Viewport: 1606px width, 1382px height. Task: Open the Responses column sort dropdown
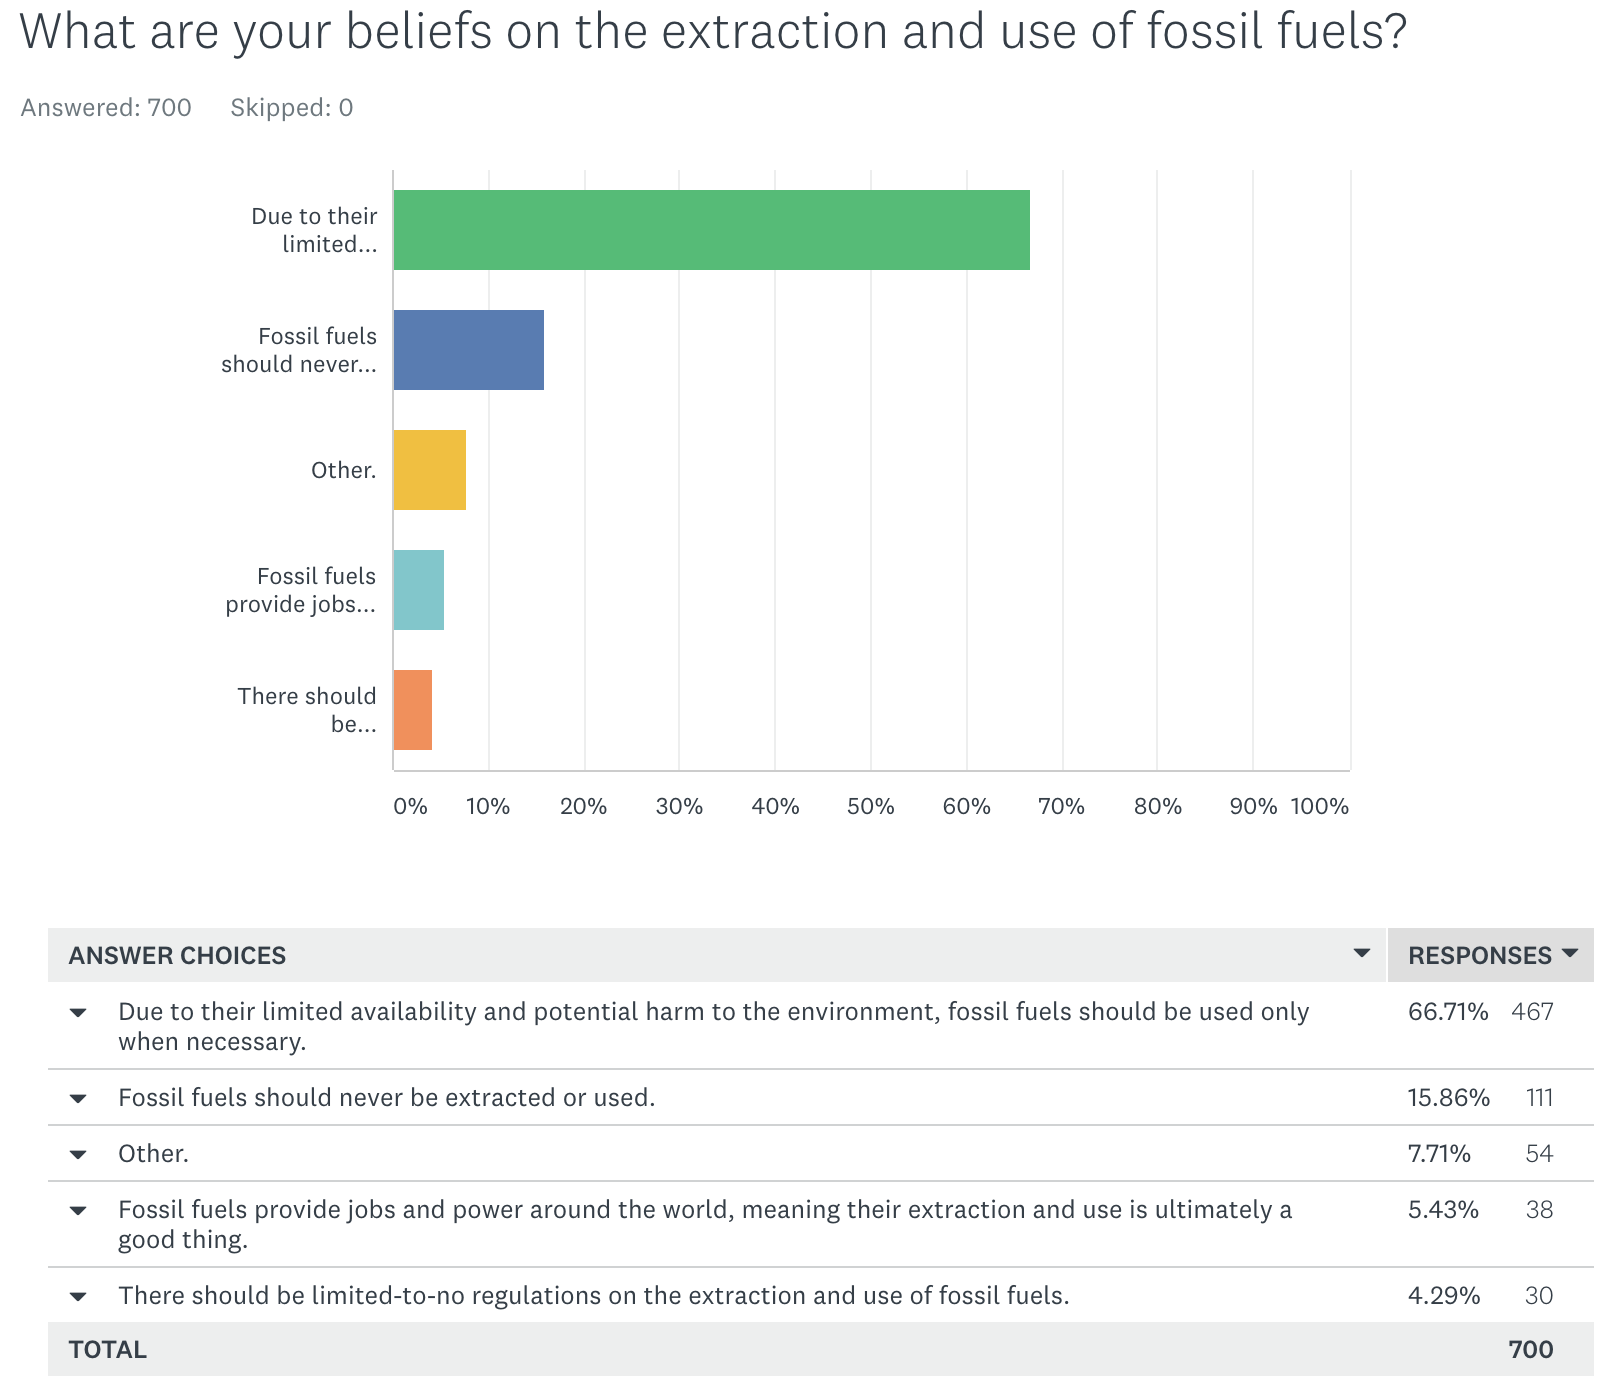1570,953
